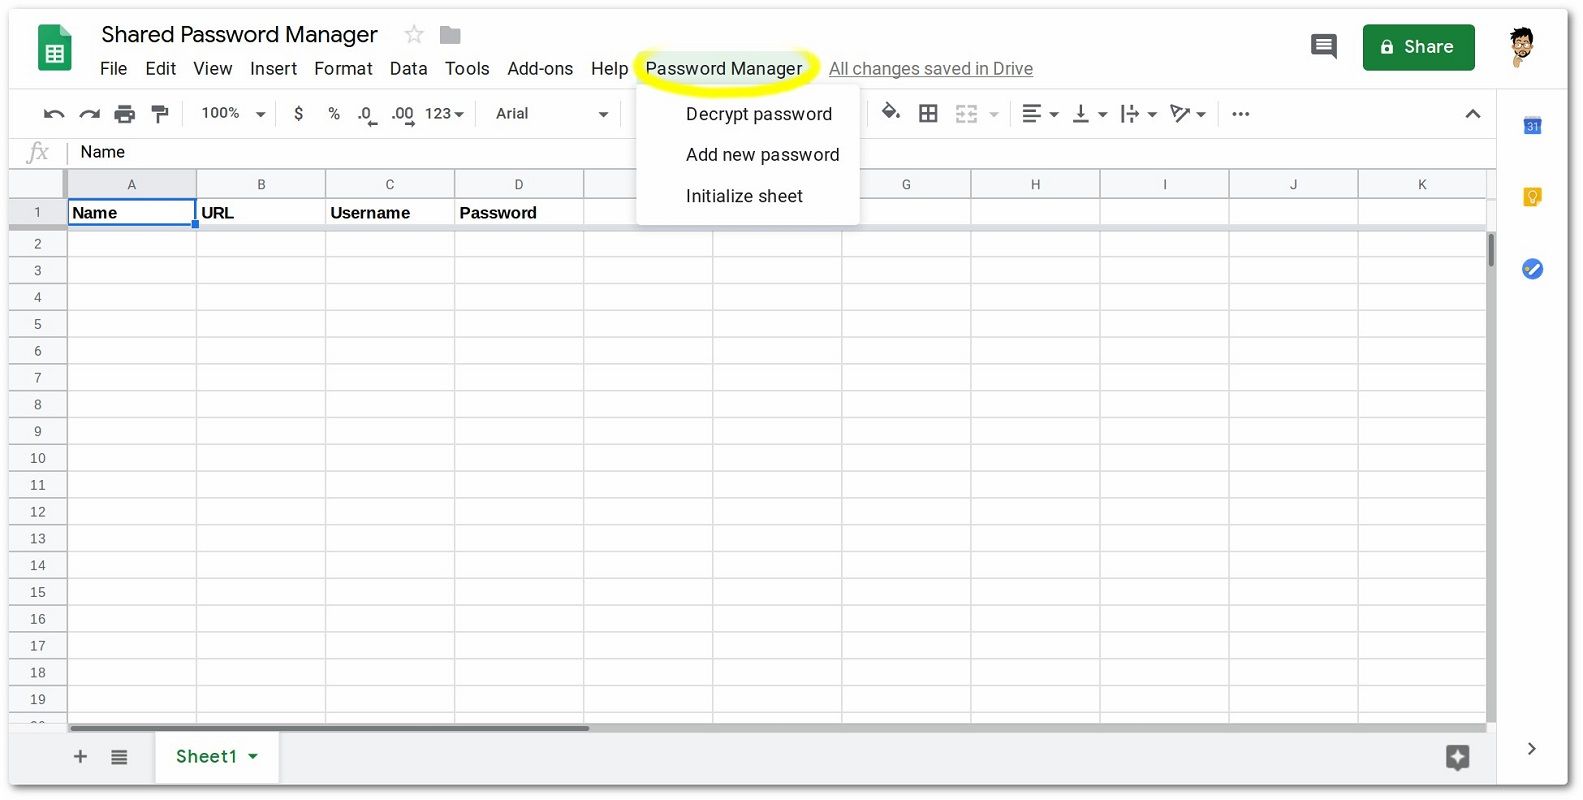Screen dimensions: 1583x800
Task: Open the Format menu
Action: 343,69
